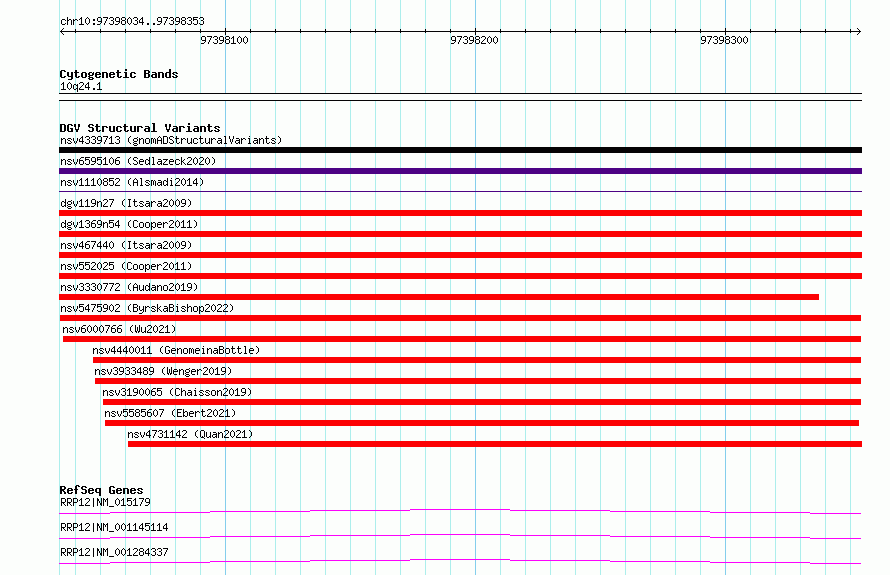Select the red nsv5475902 variant bar
This screenshot has width=890, height=575.
460,318
